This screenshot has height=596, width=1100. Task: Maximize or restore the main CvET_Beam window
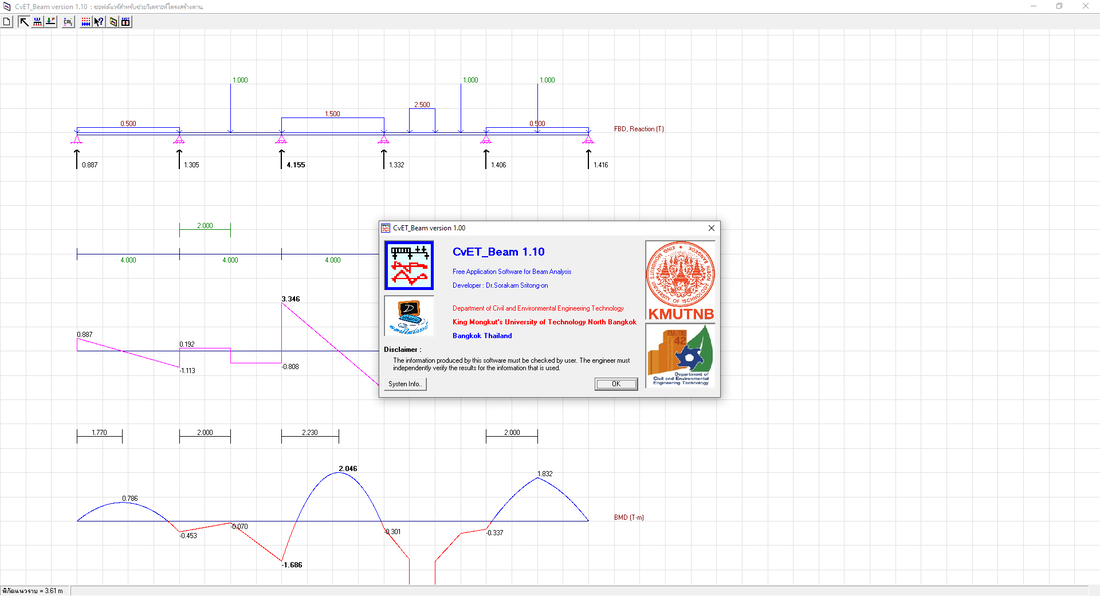[1059, 6]
